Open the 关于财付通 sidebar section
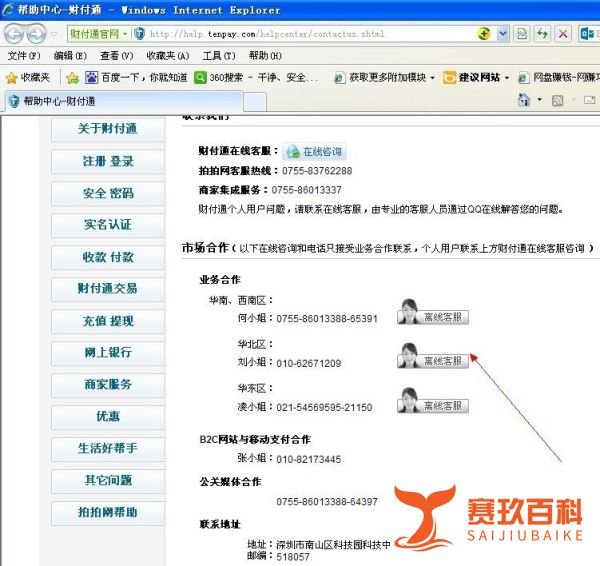600x566 pixels. (x=108, y=129)
